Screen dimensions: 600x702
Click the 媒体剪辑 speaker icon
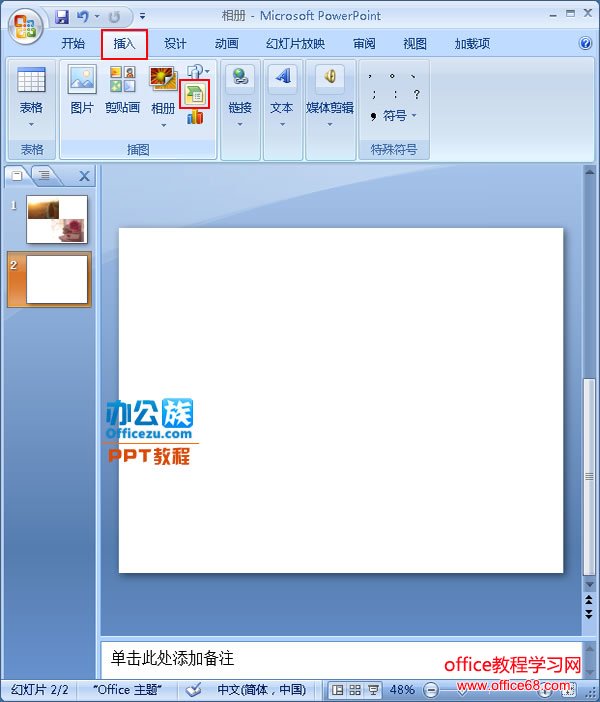330,77
